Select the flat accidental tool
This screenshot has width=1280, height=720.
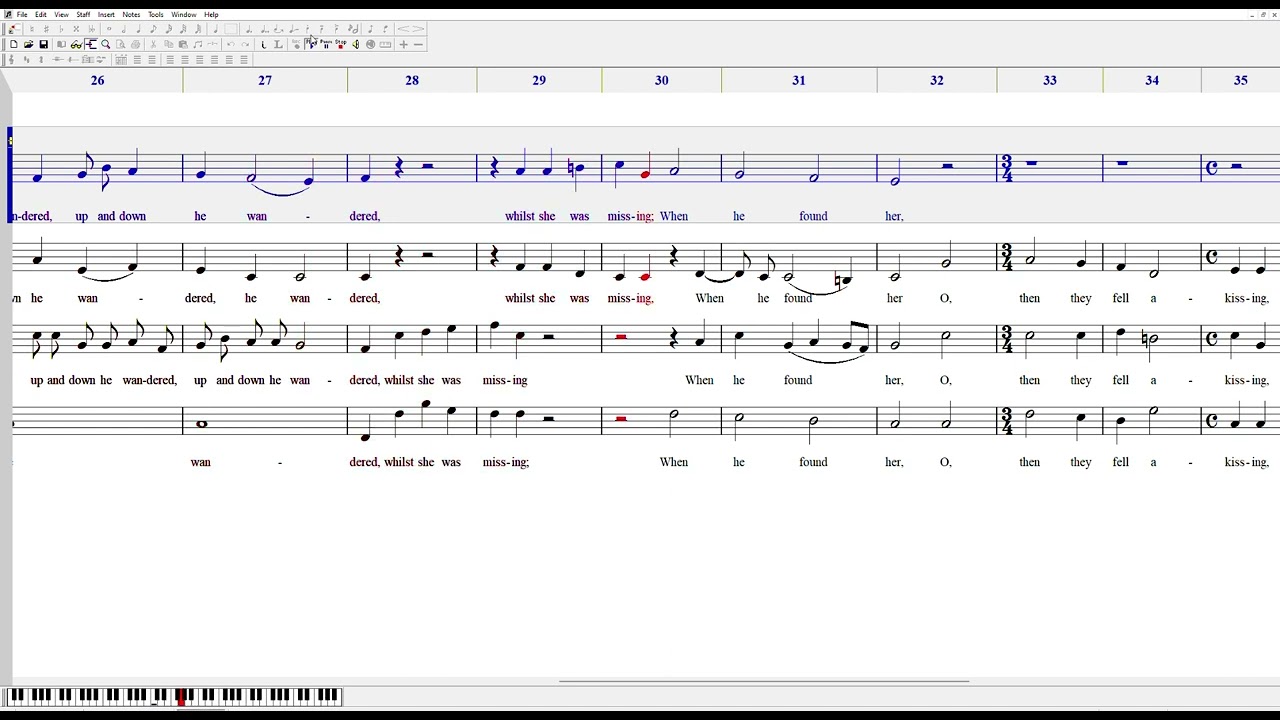point(61,29)
